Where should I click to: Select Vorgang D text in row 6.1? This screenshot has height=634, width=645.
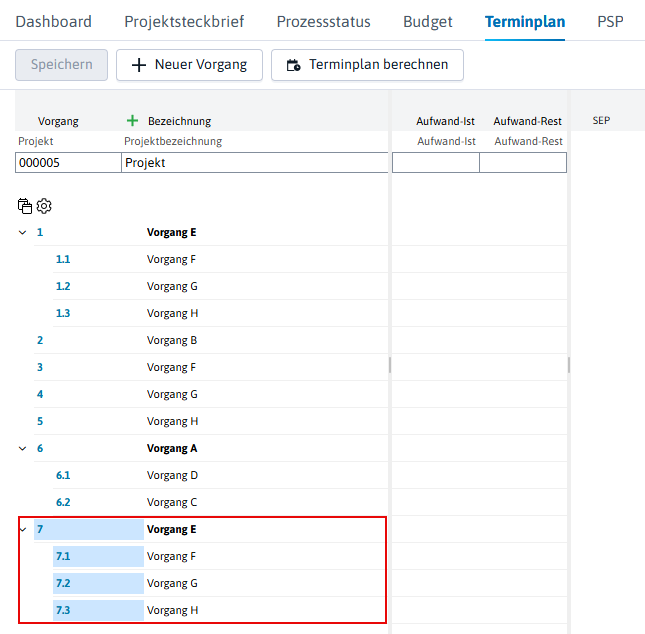click(172, 476)
